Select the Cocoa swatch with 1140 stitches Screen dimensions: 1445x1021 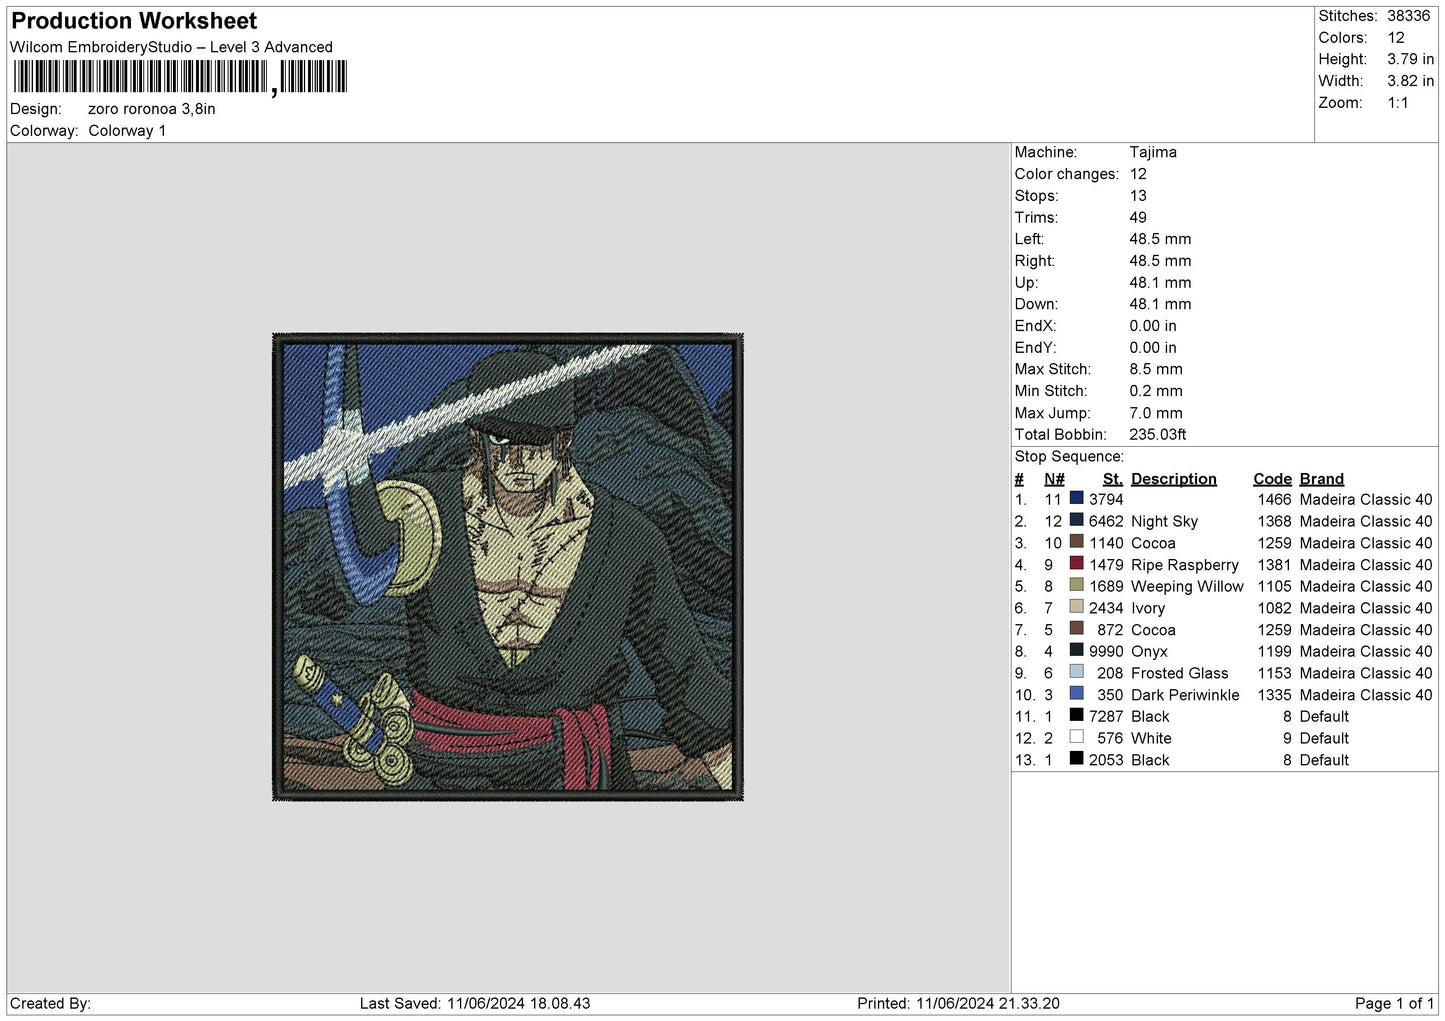(1076, 542)
